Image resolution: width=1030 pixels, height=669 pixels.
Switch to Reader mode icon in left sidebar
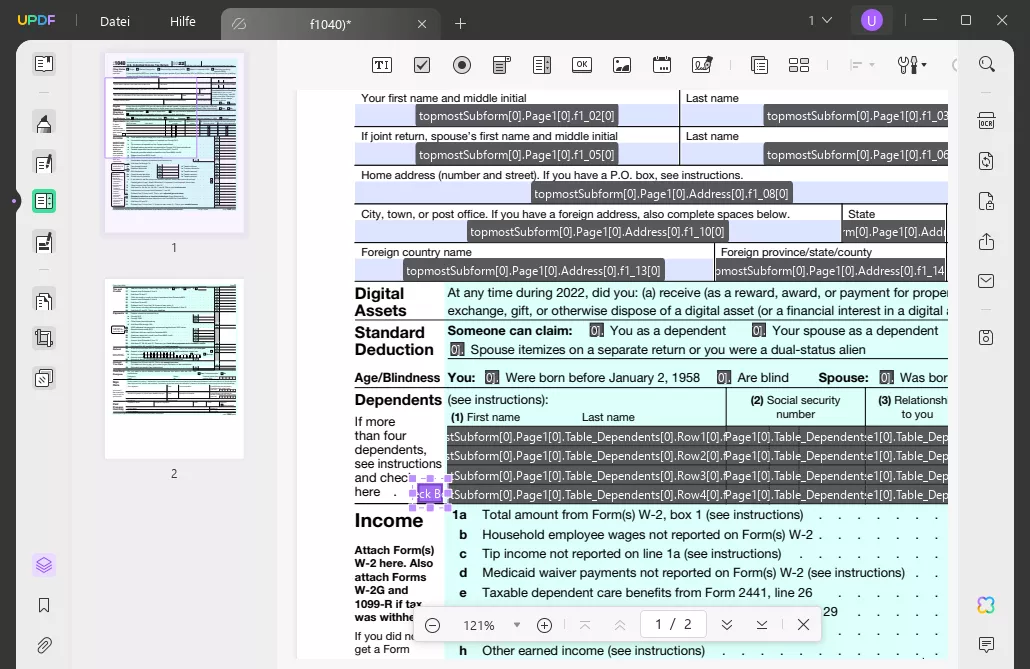[44, 64]
